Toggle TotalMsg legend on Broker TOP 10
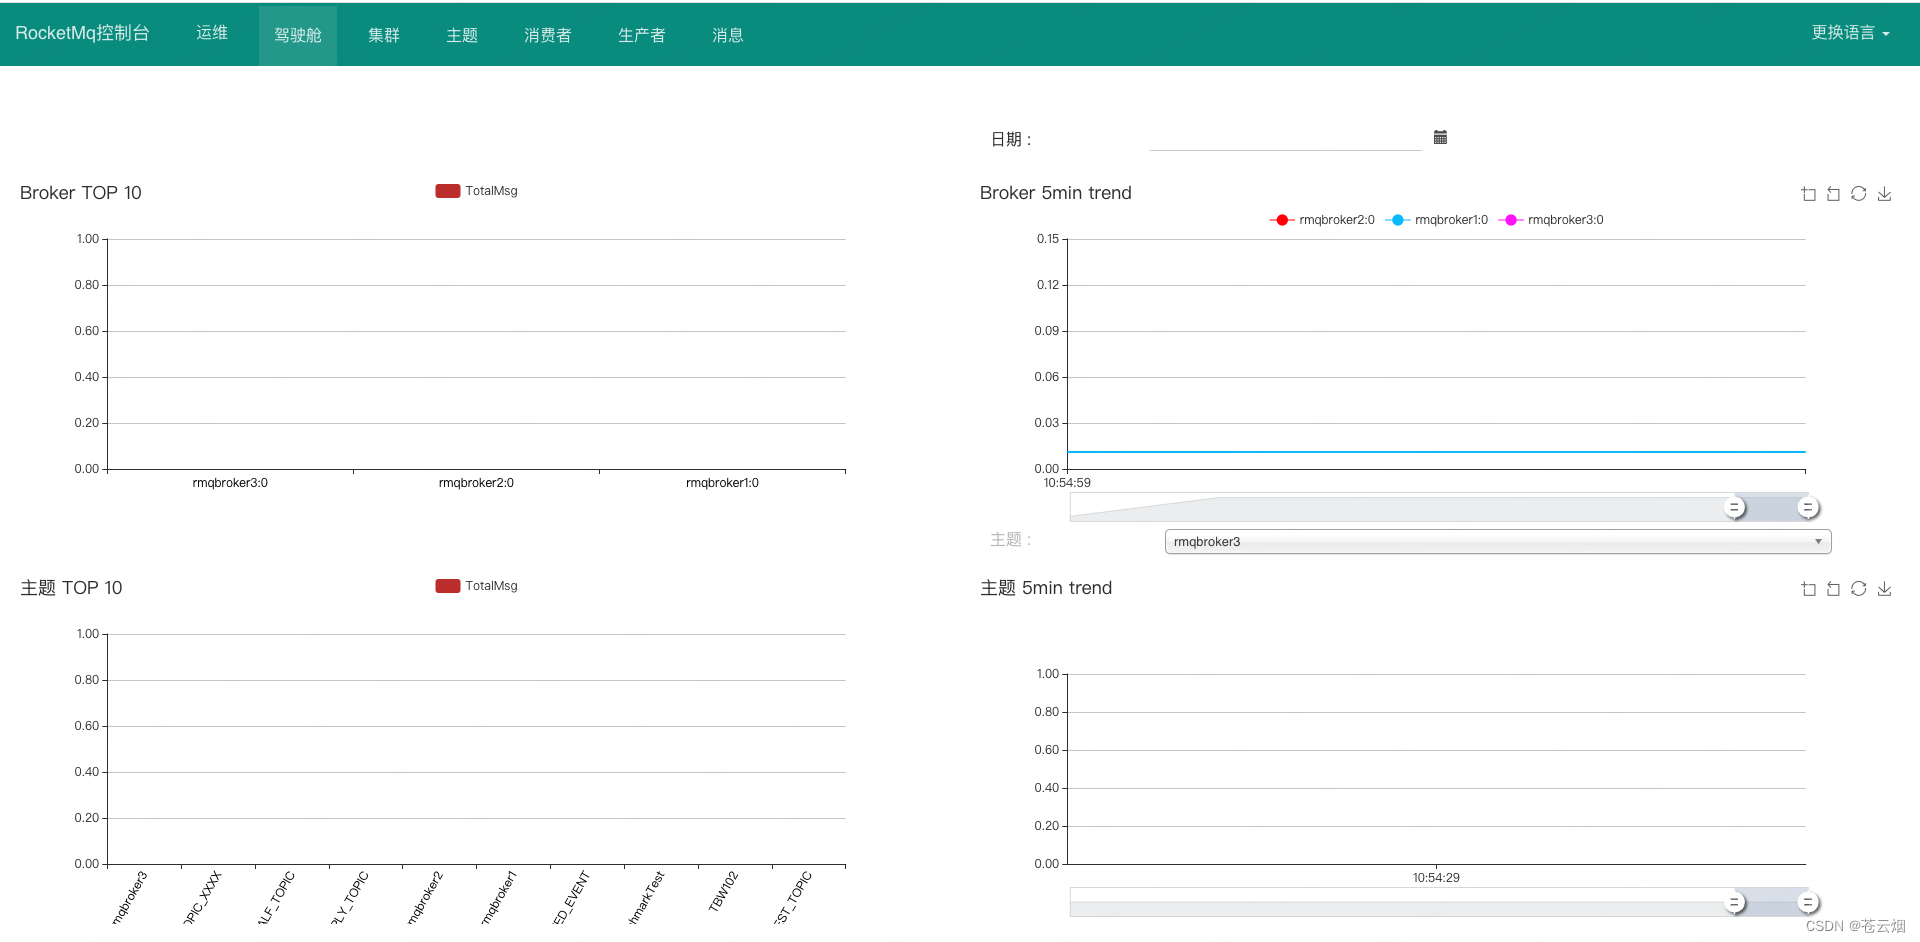Viewport: 1920px width, 942px height. (x=477, y=191)
